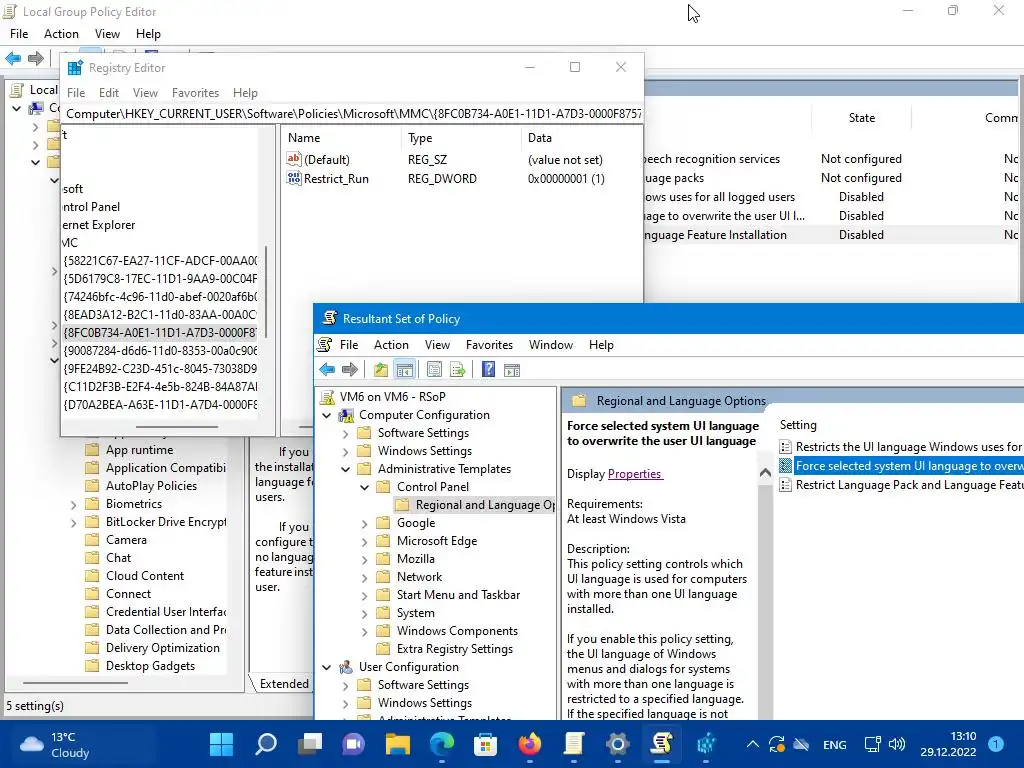Click the Registry Editor address bar

[x=353, y=114]
